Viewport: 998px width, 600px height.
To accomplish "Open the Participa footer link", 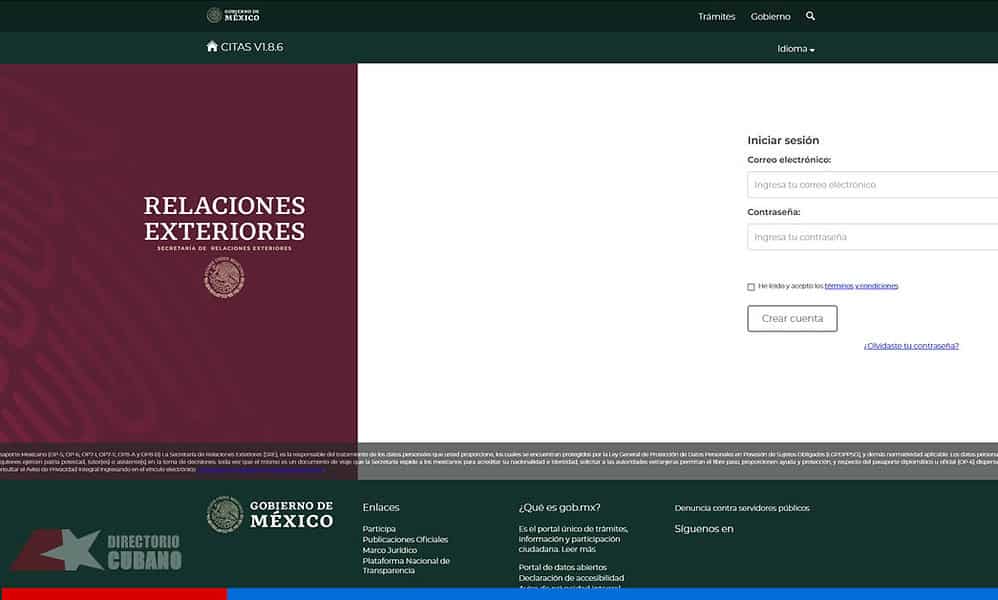I will click(x=379, y=529).
